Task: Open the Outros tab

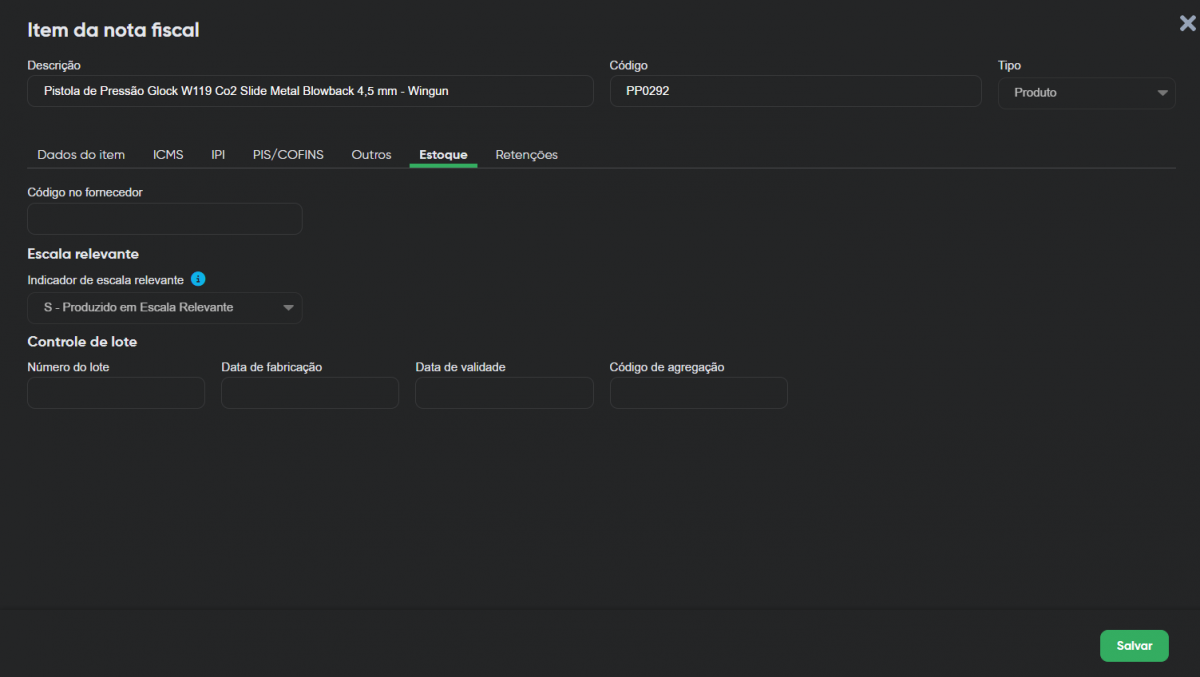Action: click(371, 155)
